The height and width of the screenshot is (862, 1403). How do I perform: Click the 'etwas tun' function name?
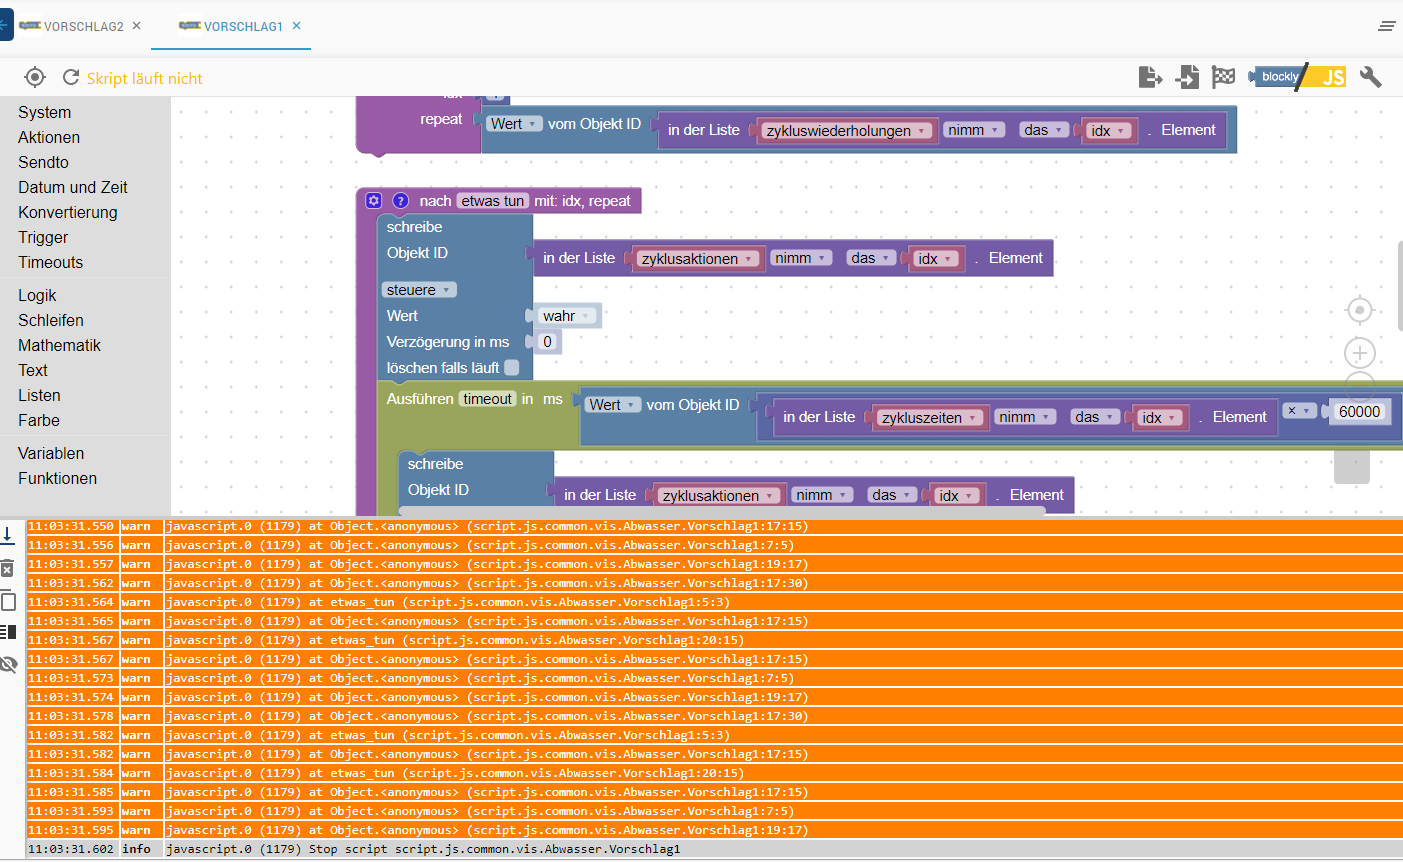pyautogui.click(x=492, y=201)
